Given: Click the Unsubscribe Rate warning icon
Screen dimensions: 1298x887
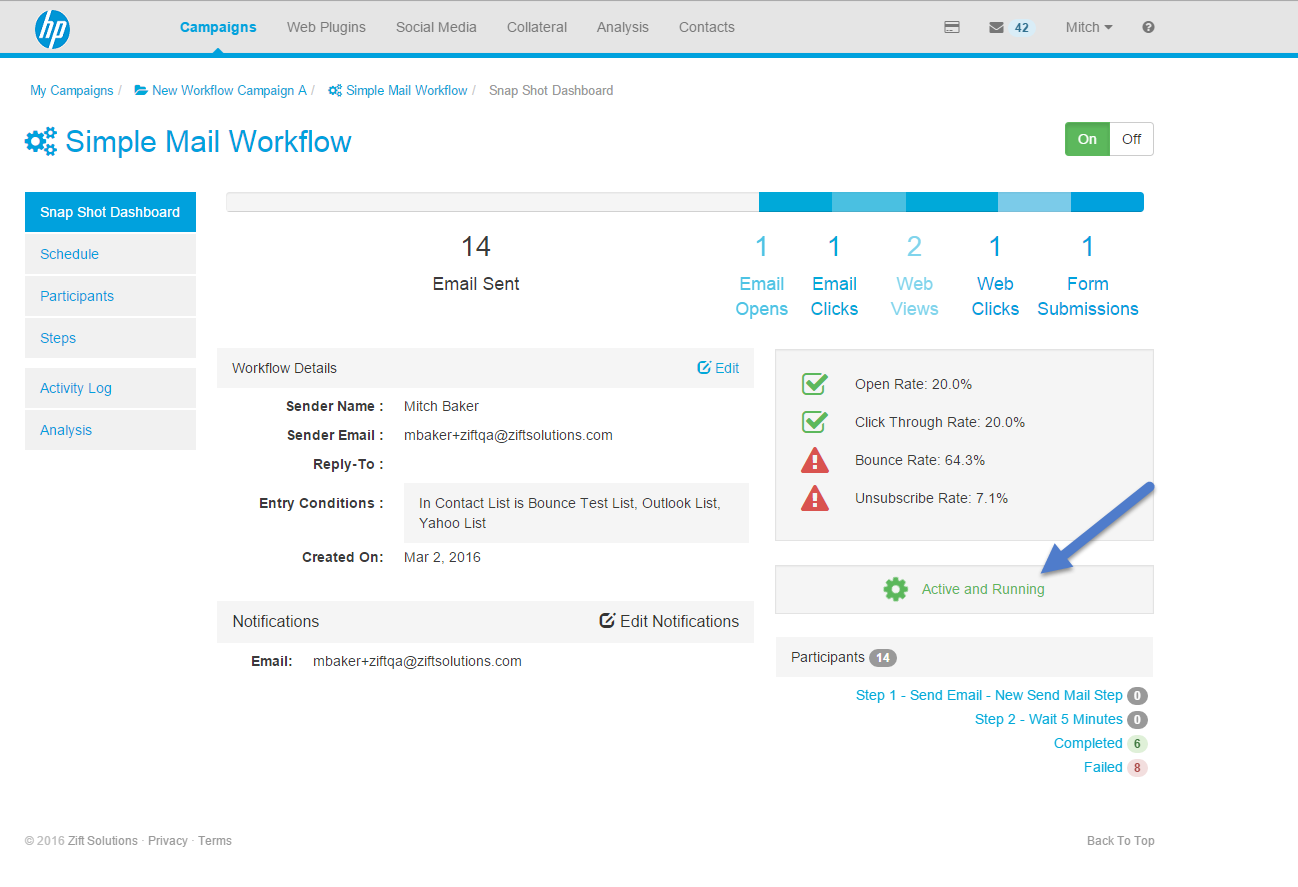Looking at the screenshot, I should click(x=815, y=498).
